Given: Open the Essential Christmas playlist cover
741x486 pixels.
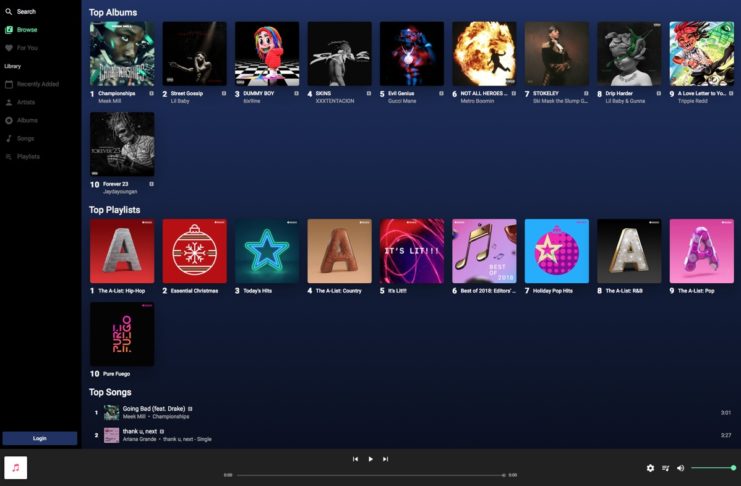Looking at the screenshot, I should [x=194, y=251].
